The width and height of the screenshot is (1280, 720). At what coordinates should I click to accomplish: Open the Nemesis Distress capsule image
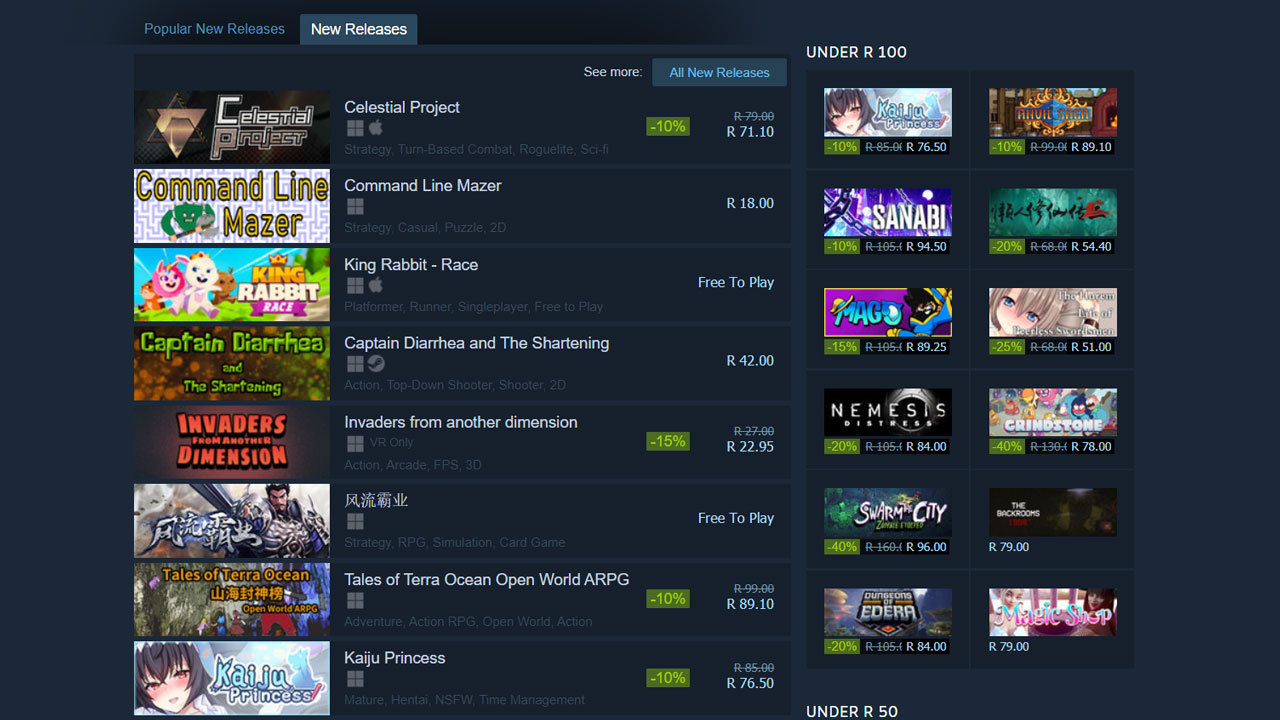coord(888,412)
